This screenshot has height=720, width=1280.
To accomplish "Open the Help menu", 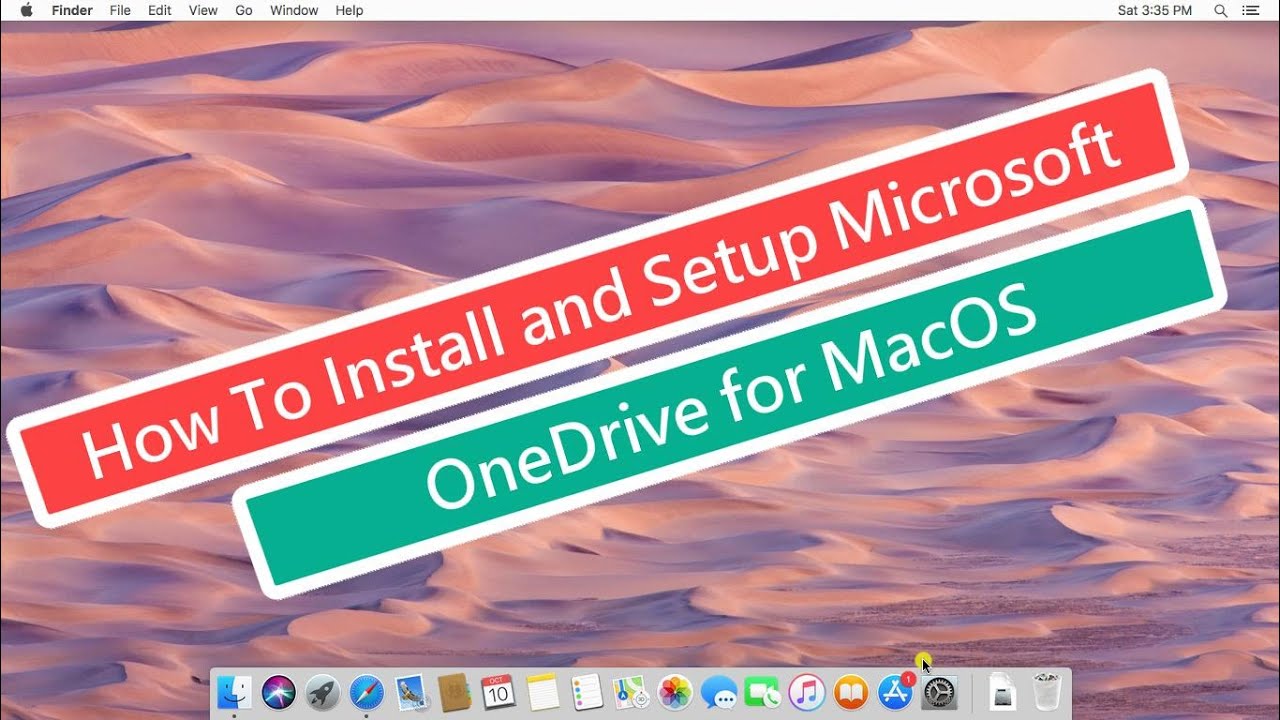I will tap(349, 10).
